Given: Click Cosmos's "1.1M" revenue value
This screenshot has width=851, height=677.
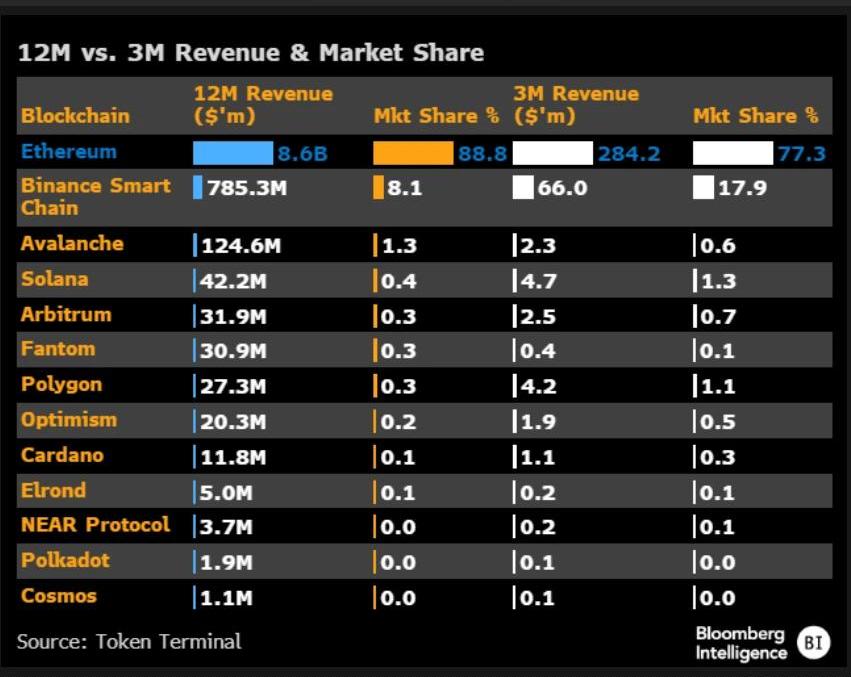Looking at the screenshot, I should tap(226, 598).
